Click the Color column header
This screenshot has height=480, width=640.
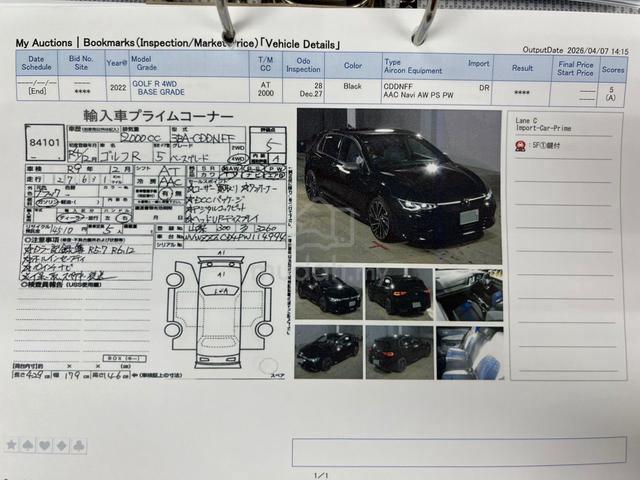pos(353,66)
